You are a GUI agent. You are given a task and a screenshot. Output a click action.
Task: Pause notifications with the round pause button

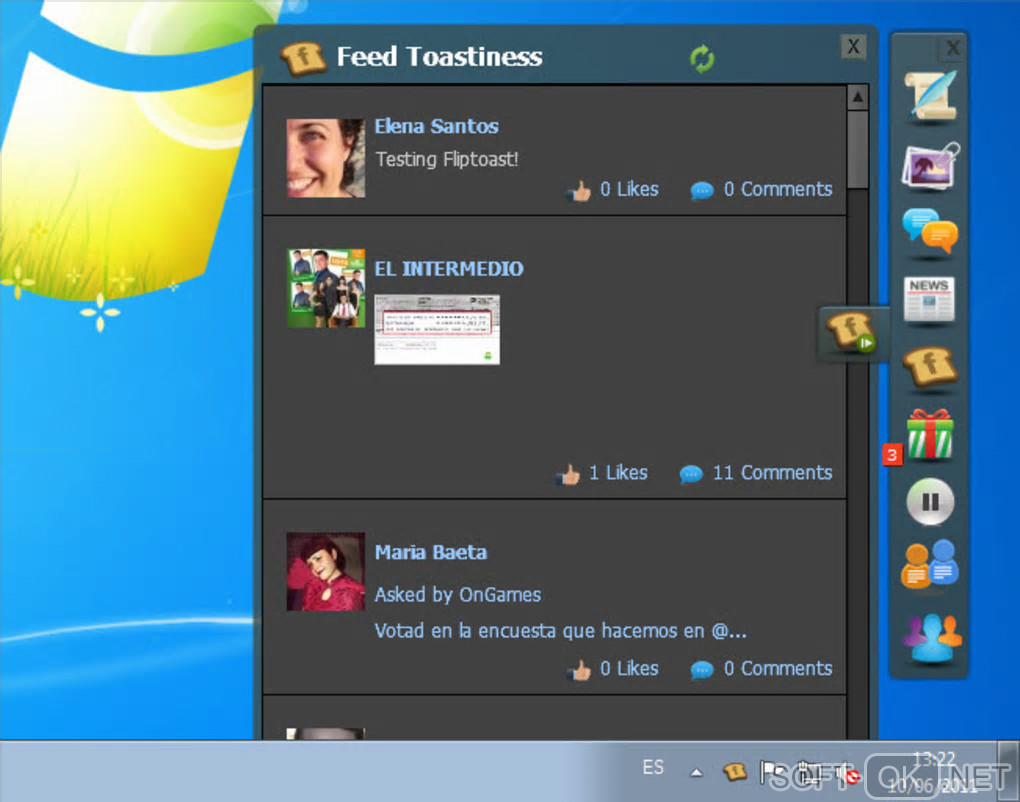pyautogui.click(x=930, y=501)
